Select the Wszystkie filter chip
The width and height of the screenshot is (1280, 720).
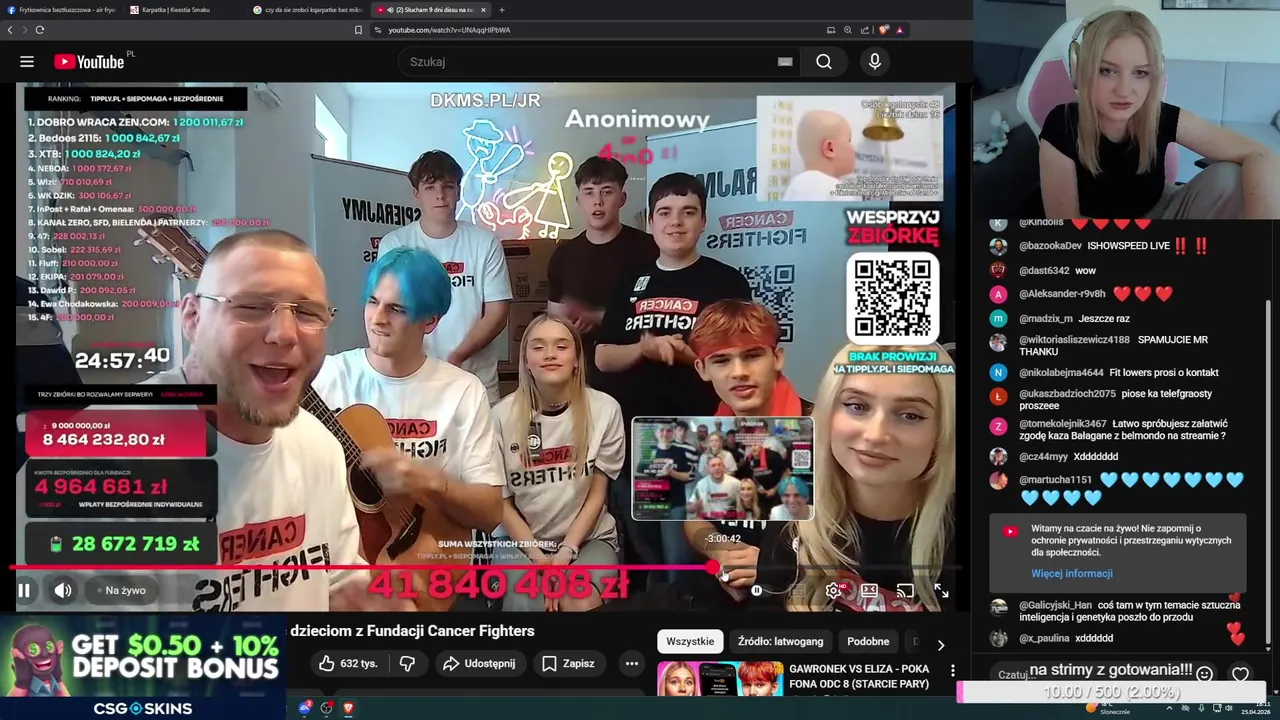pyautogui.click(x=690, y=641)
